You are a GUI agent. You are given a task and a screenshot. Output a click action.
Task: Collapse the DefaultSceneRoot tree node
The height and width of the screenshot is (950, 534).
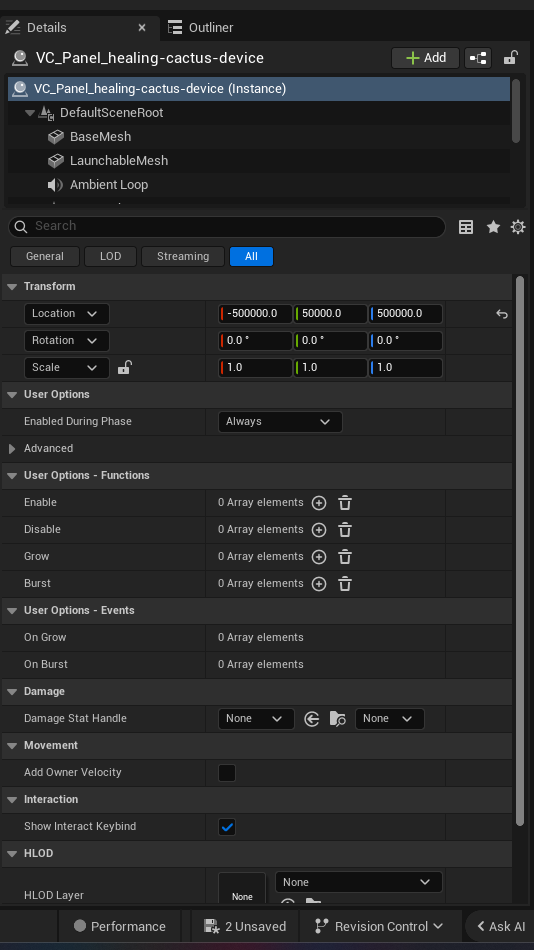click(x=30, y=113)
